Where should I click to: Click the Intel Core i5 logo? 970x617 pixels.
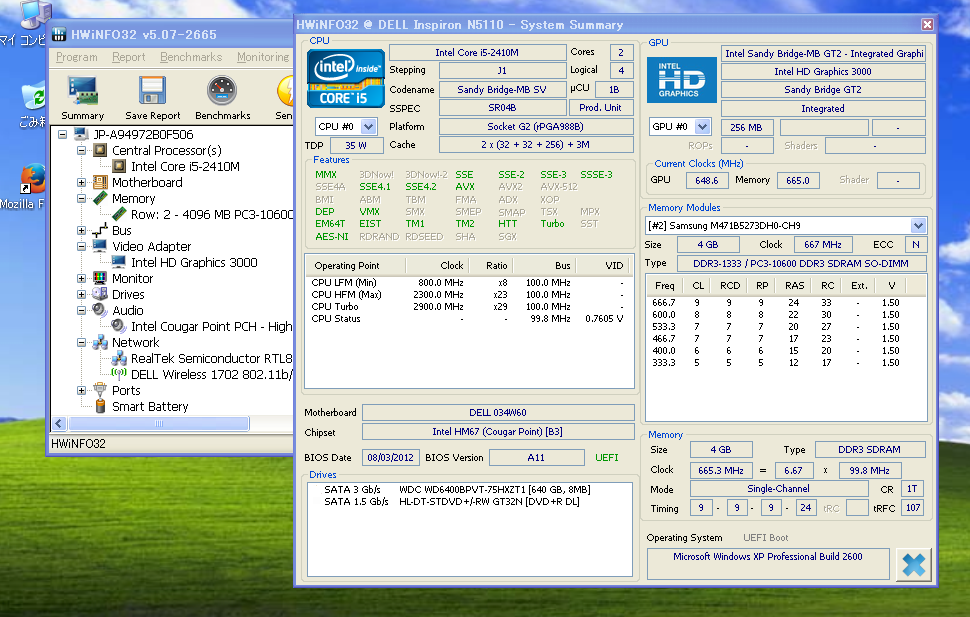coord(346,78)
